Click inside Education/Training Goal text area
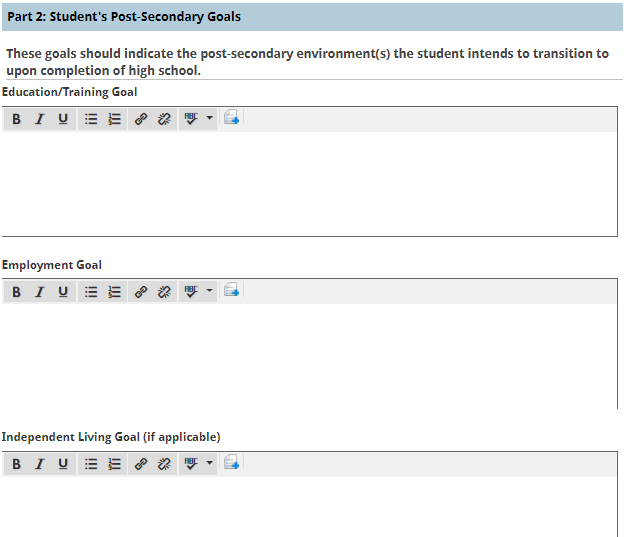The image size is (627, 537). point(310,184)
